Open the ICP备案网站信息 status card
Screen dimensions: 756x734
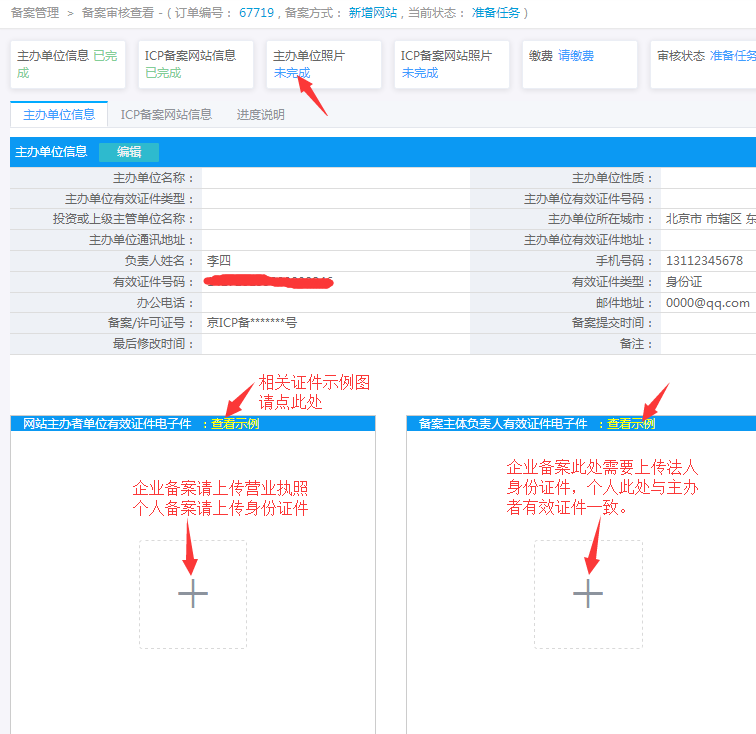click(x=195, y=64)
